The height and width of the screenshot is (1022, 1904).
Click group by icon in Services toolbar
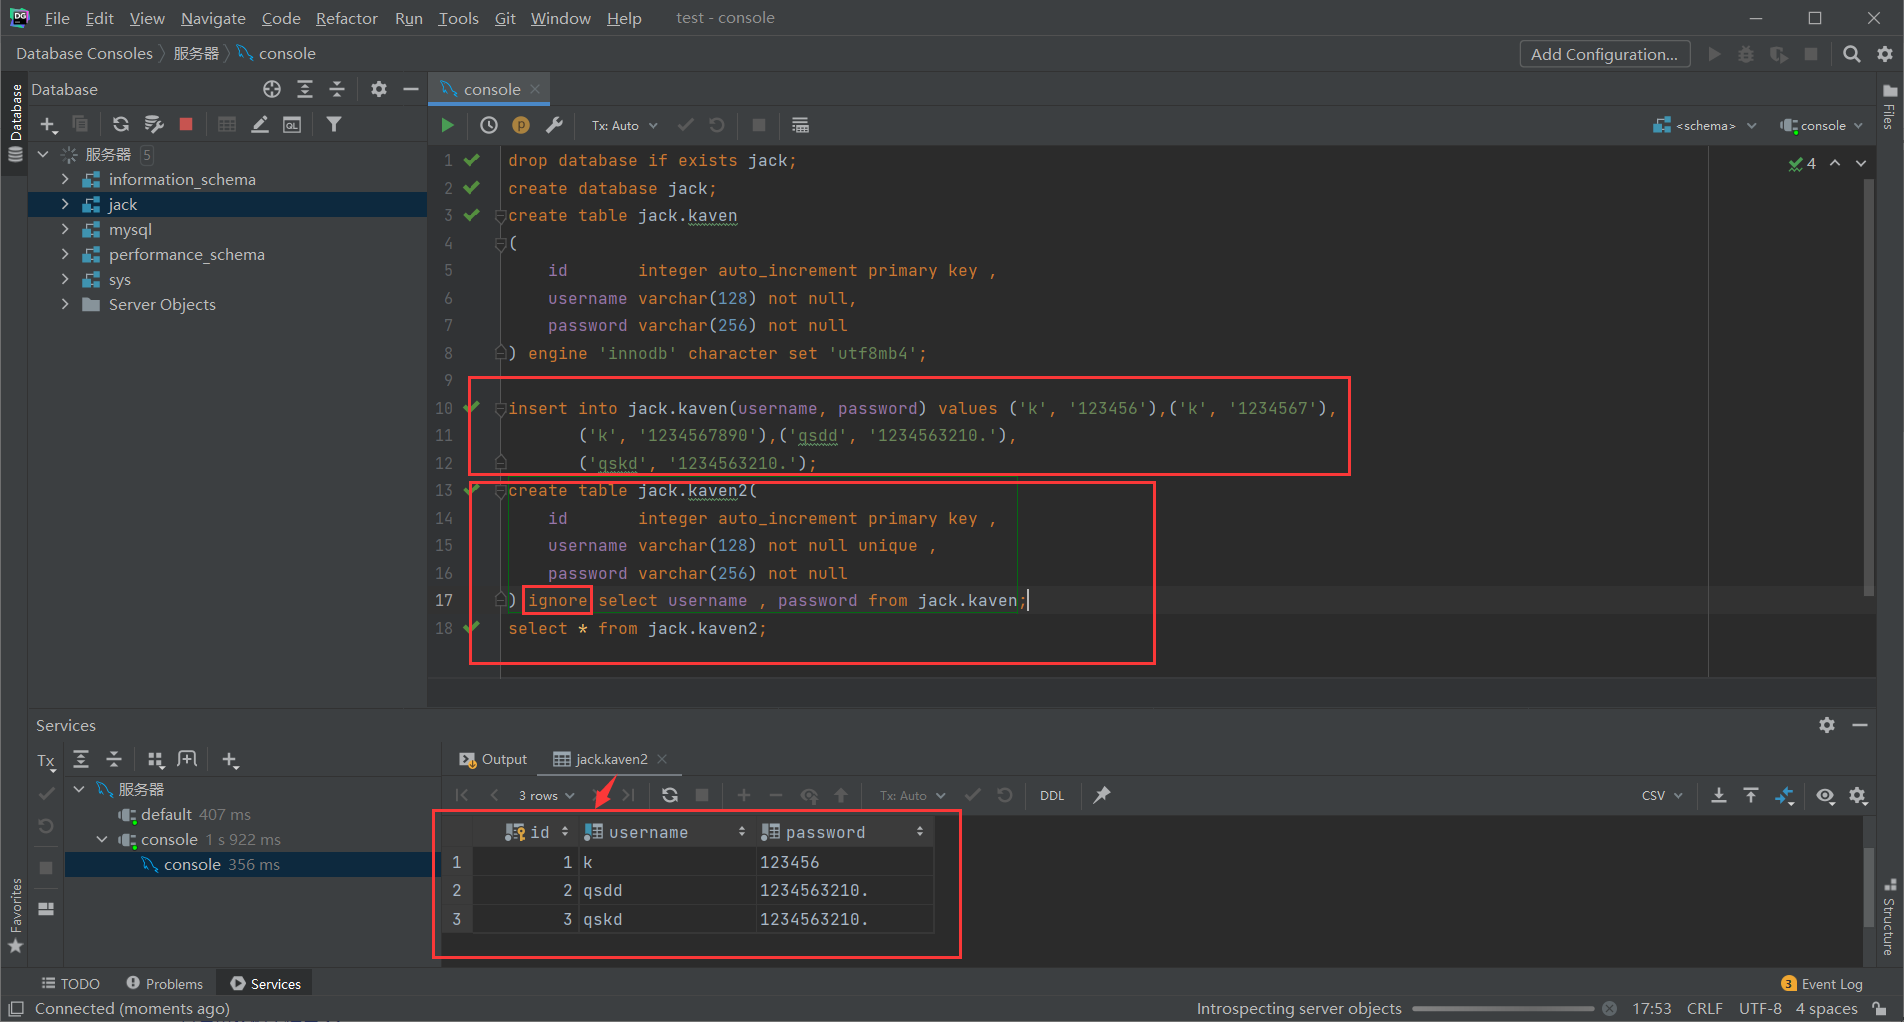pyautogui.click(x=155, y=760)
